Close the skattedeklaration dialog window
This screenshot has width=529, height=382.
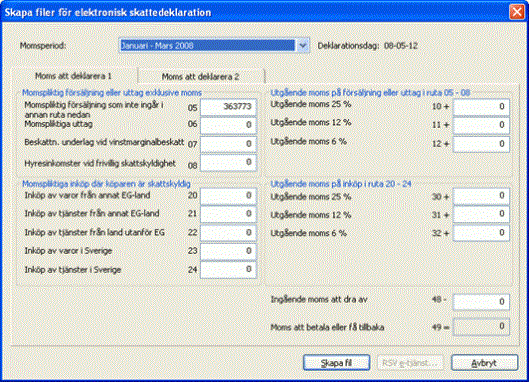(517, 12)
